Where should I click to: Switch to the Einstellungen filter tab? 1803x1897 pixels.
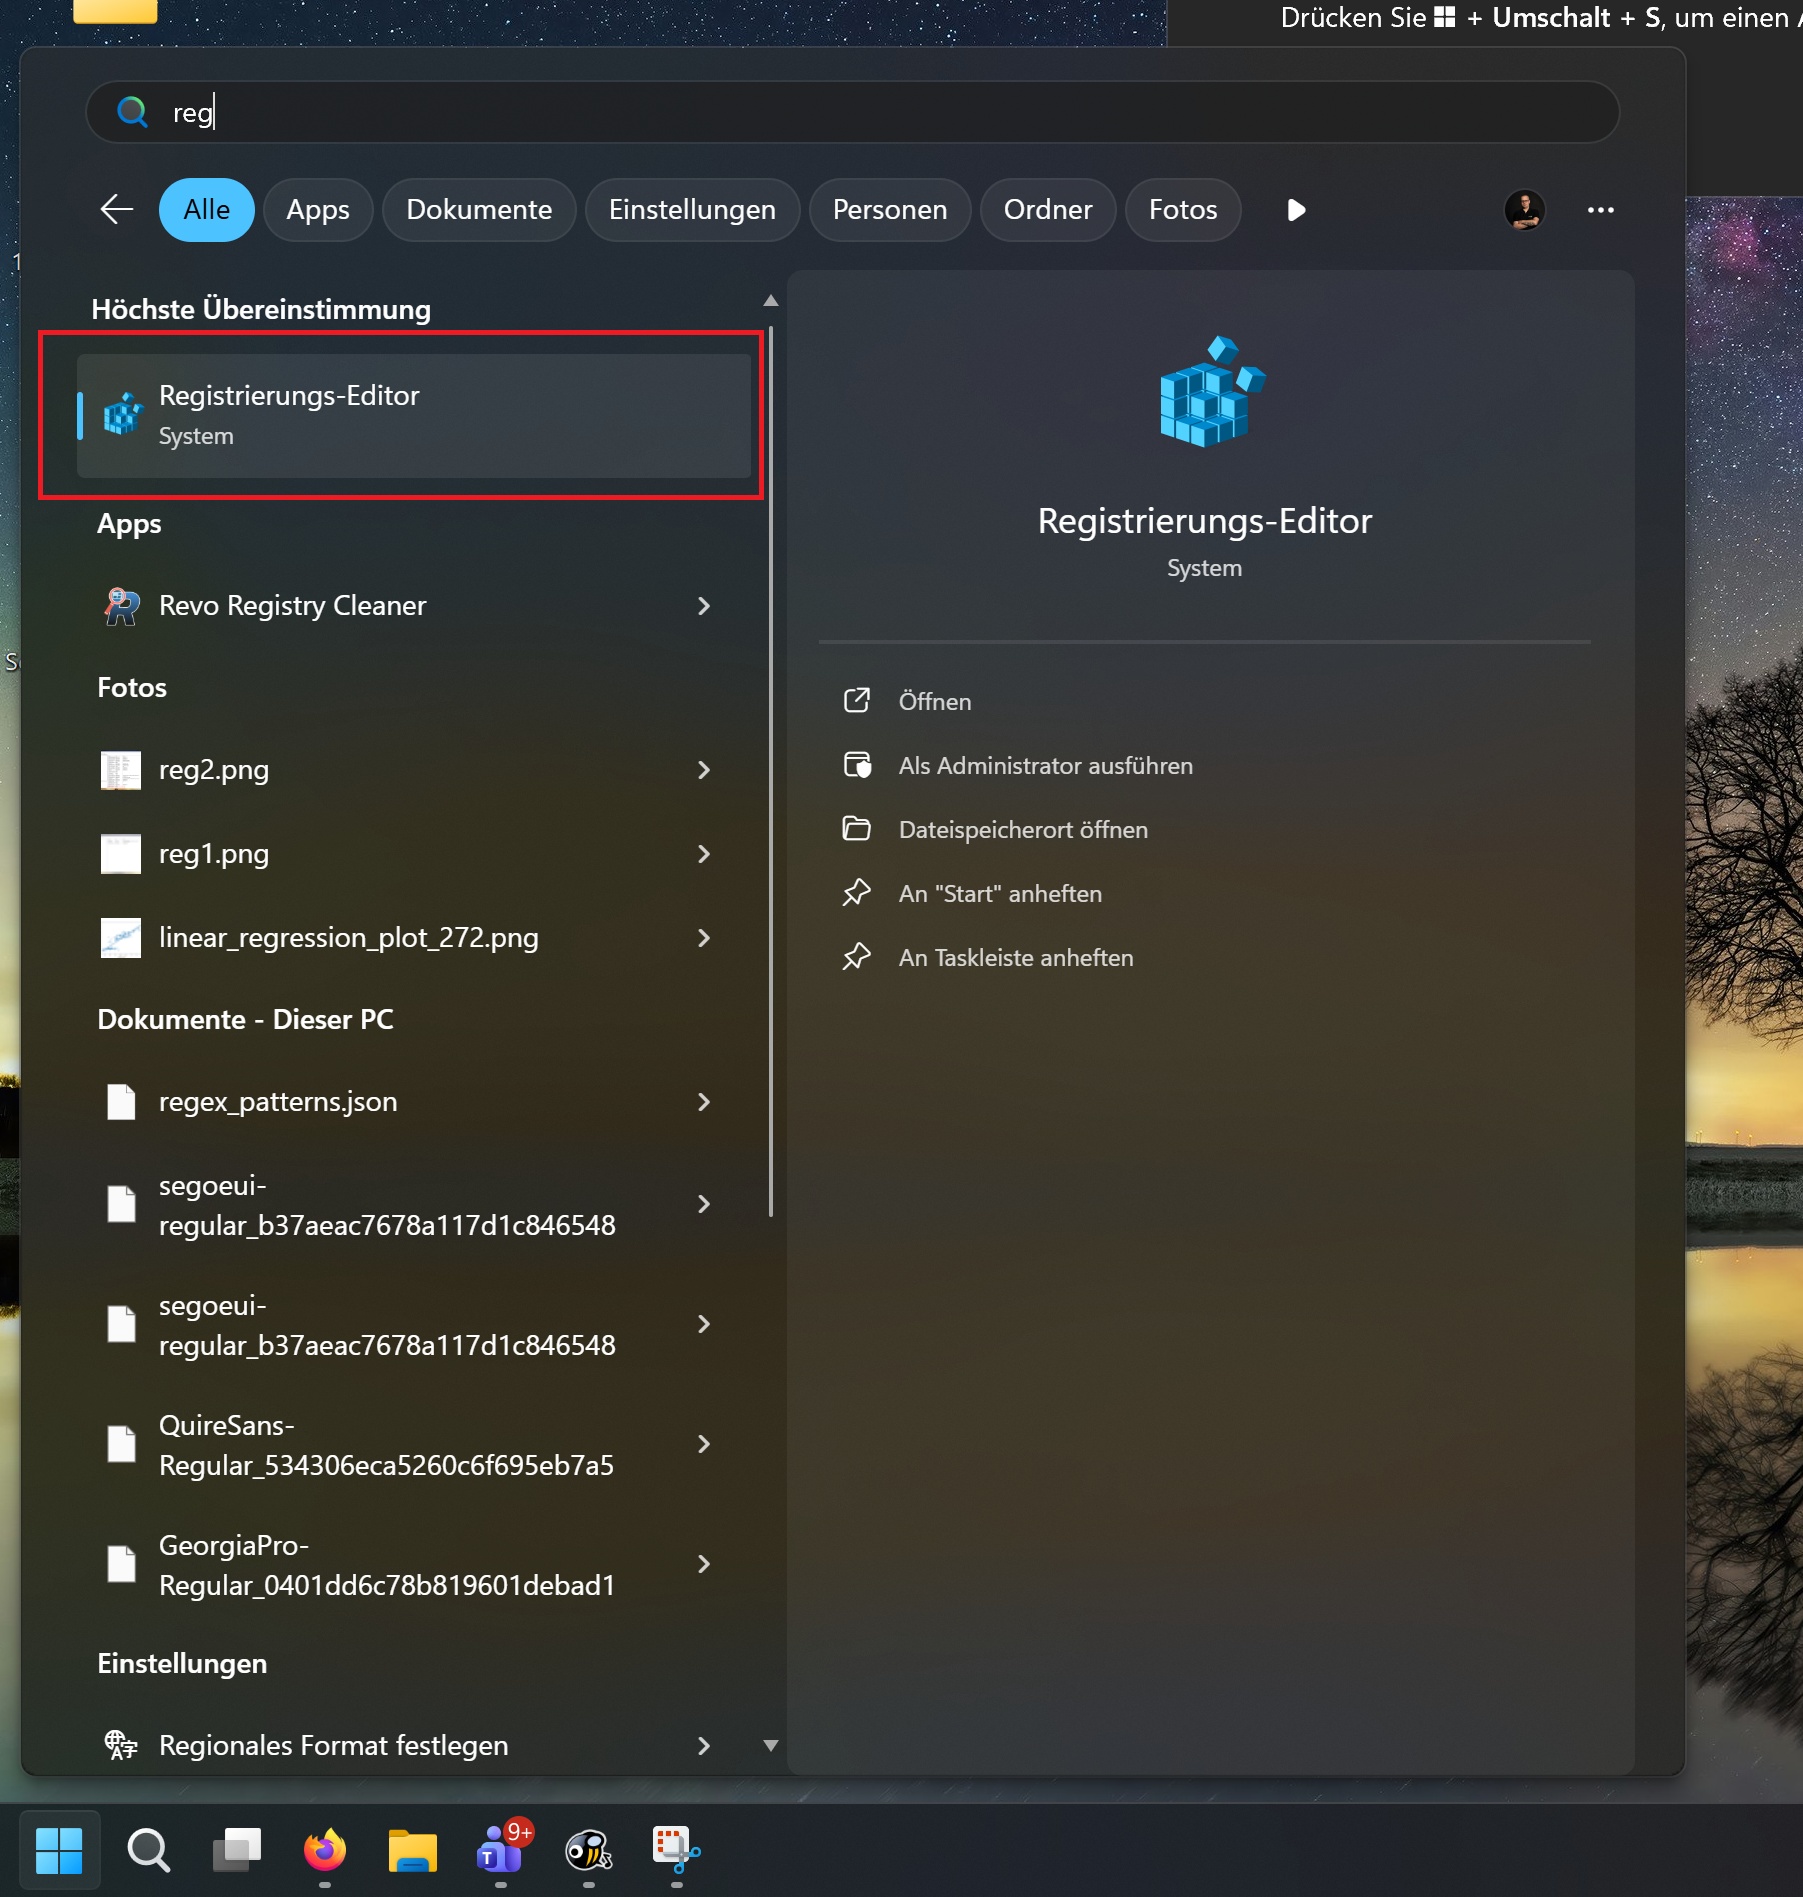[x=692, y=210]
